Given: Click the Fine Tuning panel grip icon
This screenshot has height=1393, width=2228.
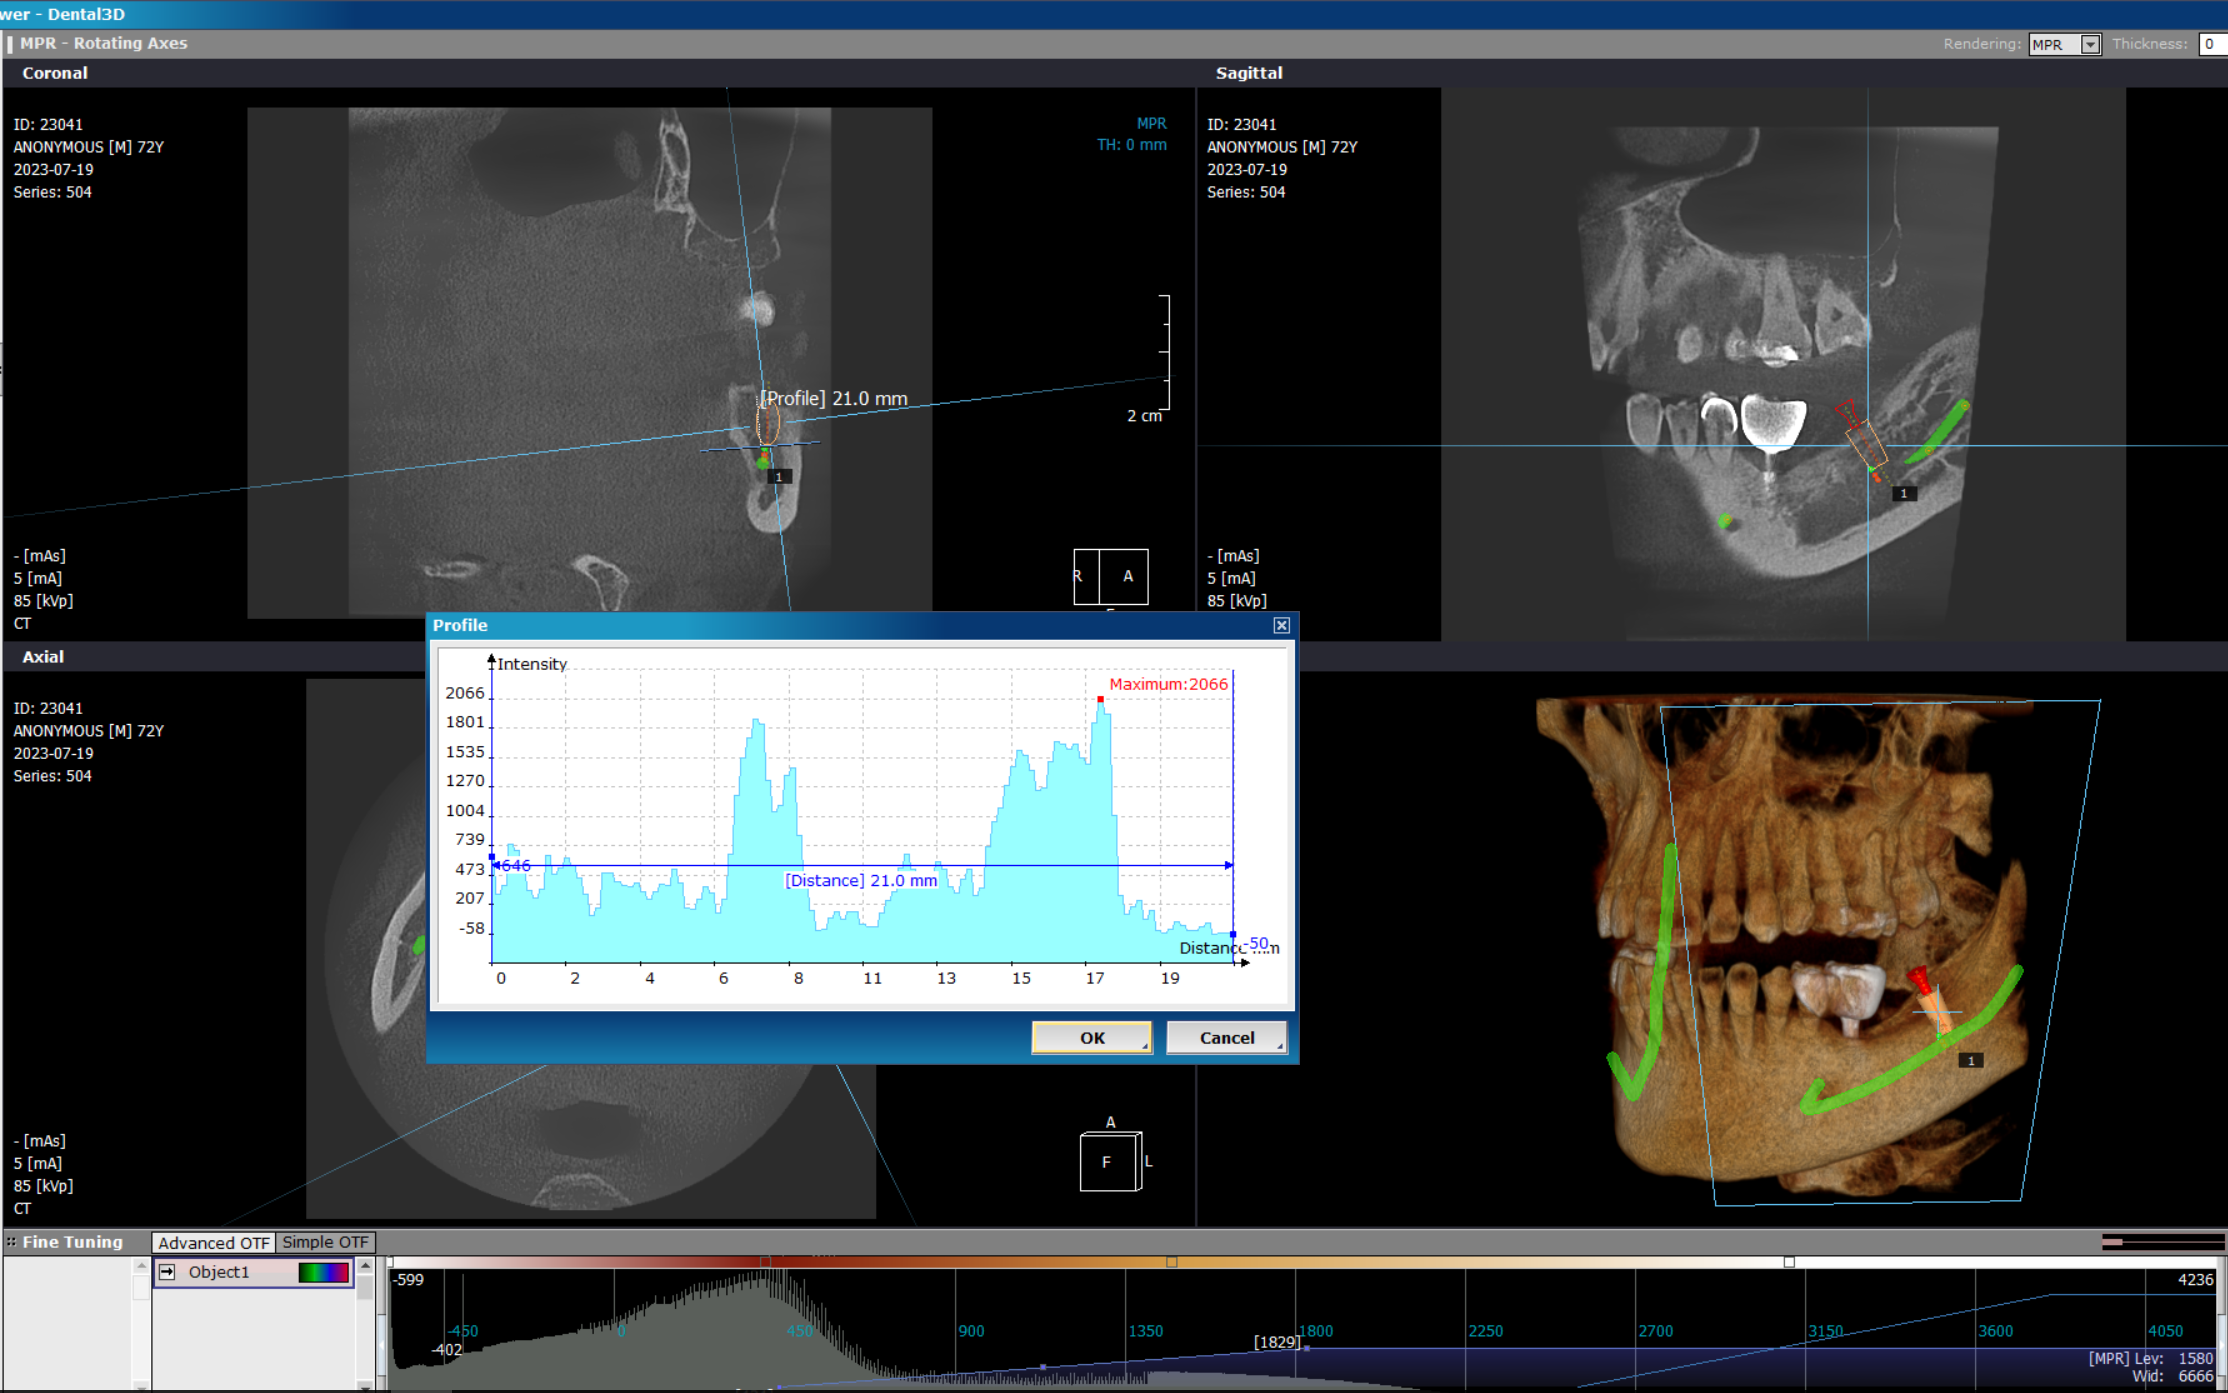Looking at the screenshot, I should point(11,1242).
